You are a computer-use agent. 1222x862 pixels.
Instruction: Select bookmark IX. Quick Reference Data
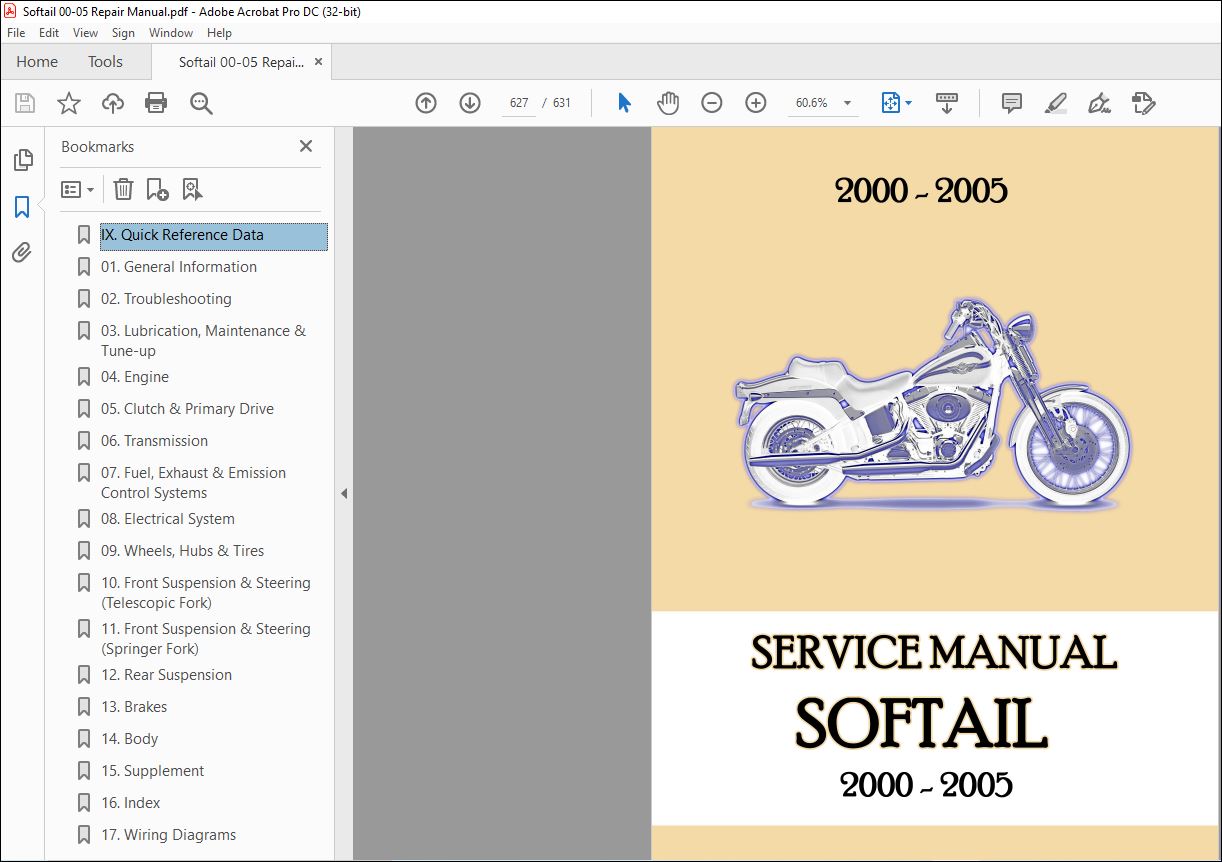pos(213,236)
